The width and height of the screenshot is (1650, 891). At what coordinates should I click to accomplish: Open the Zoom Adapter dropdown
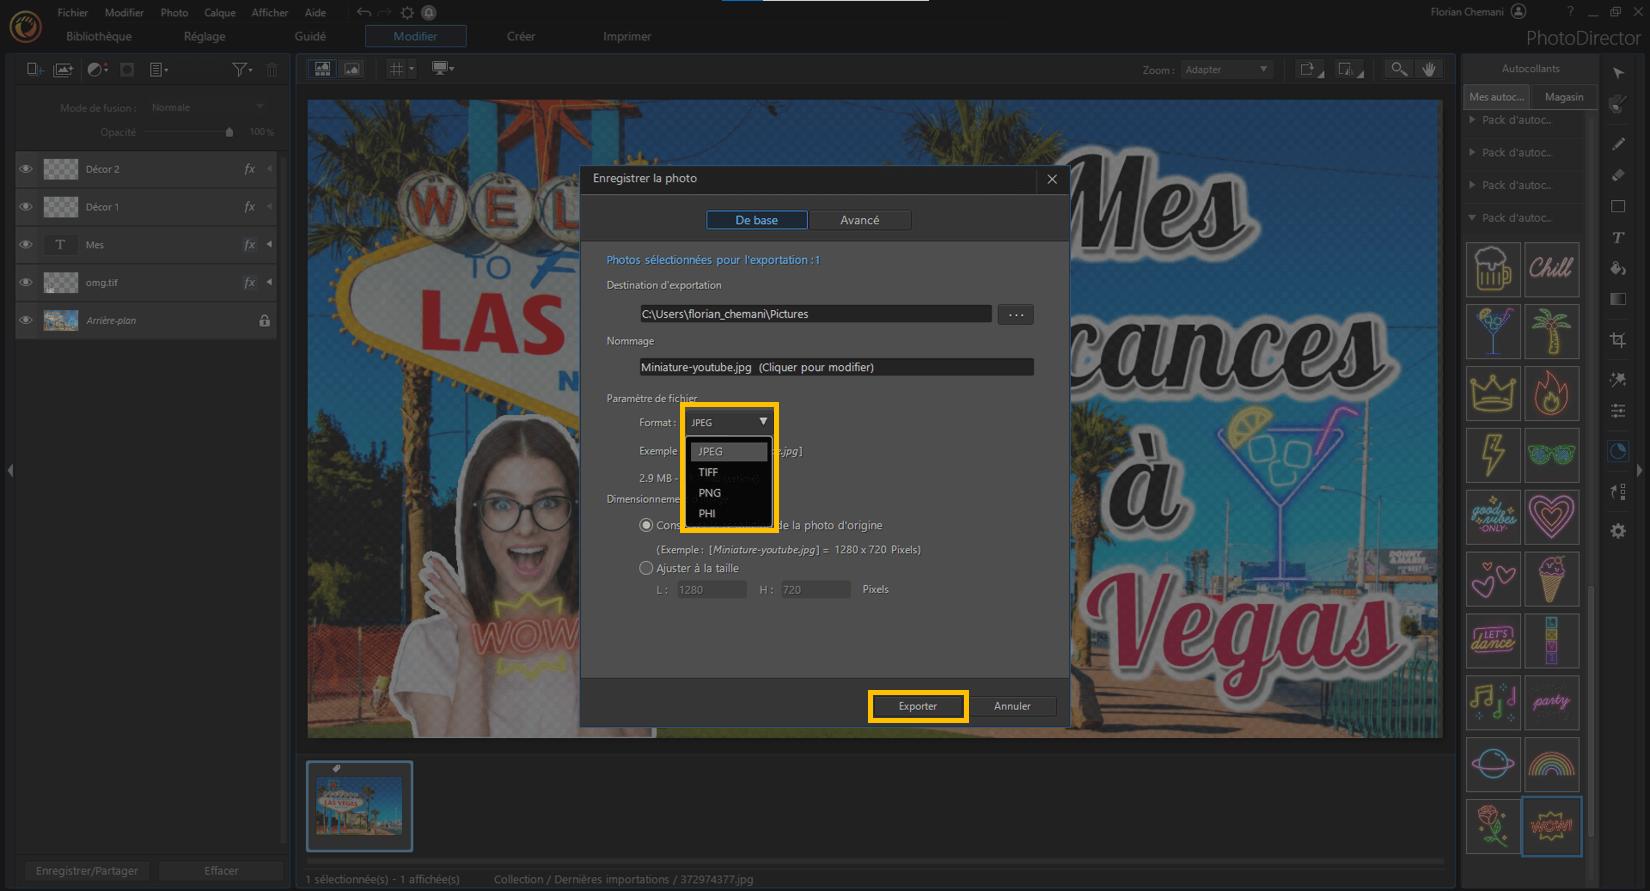click(1226, 70)
